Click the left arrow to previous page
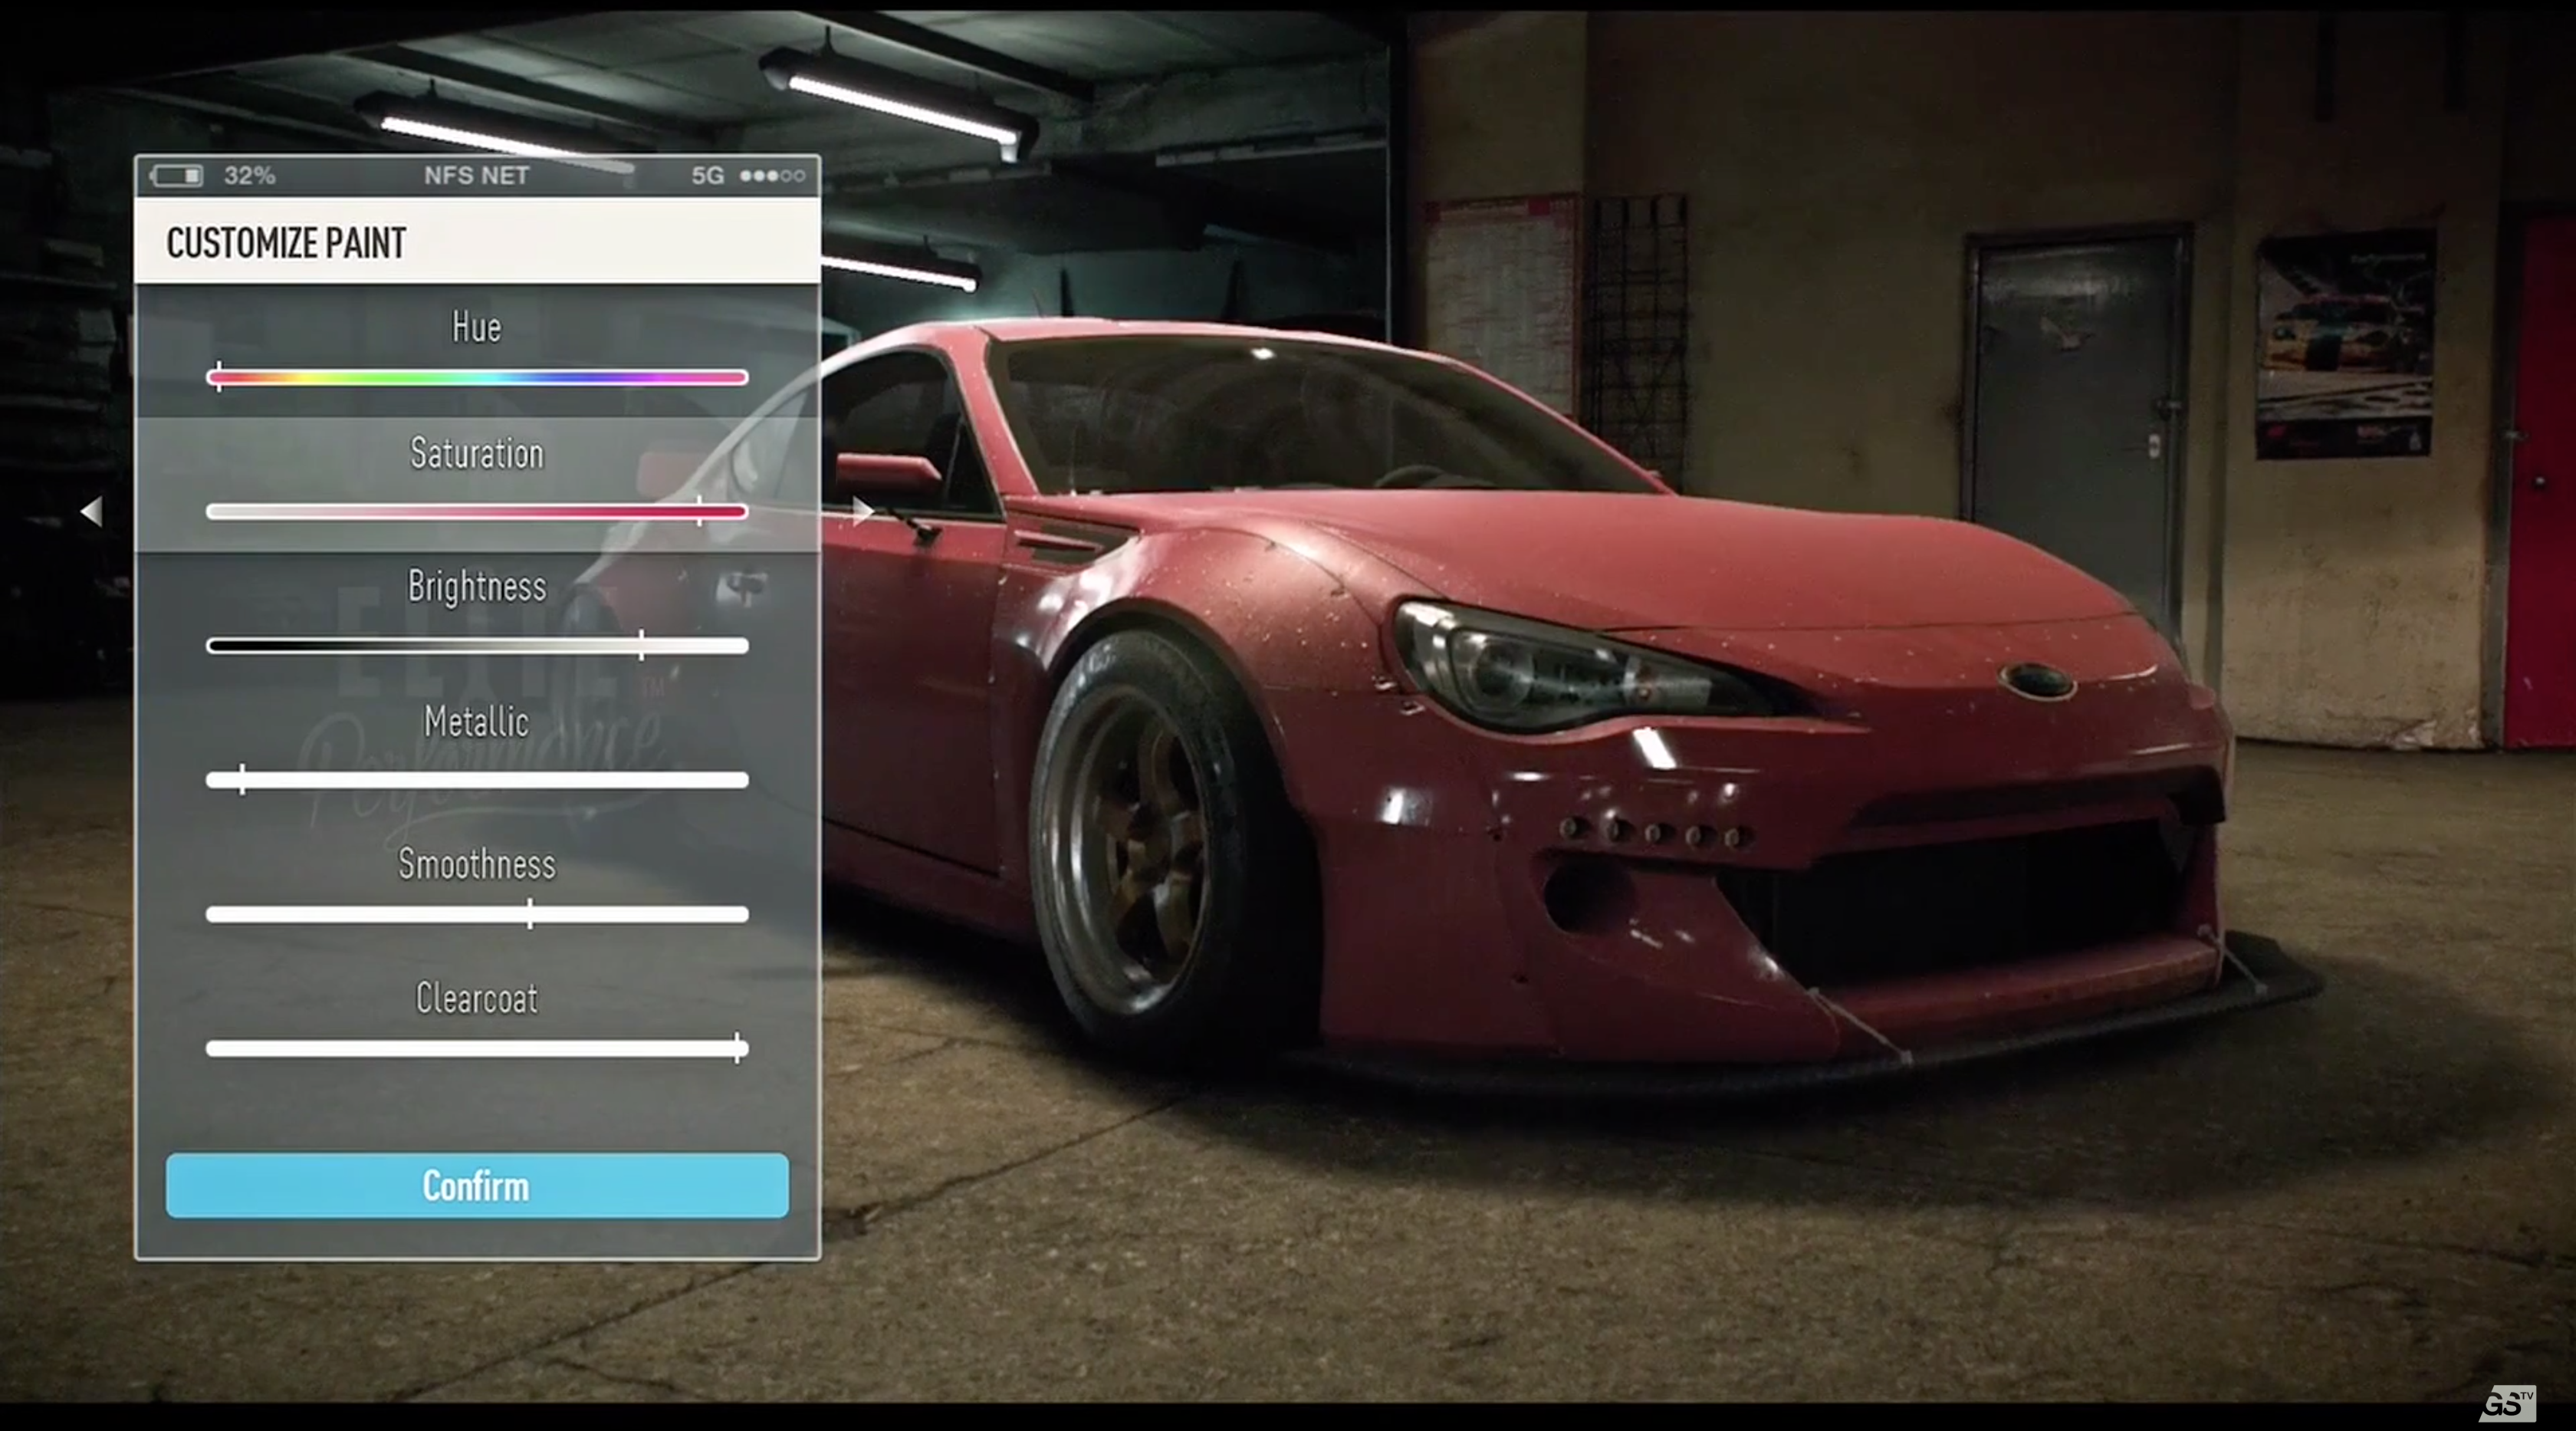Viewport: 2576px width, 1431px height. (x=91, y=512)
